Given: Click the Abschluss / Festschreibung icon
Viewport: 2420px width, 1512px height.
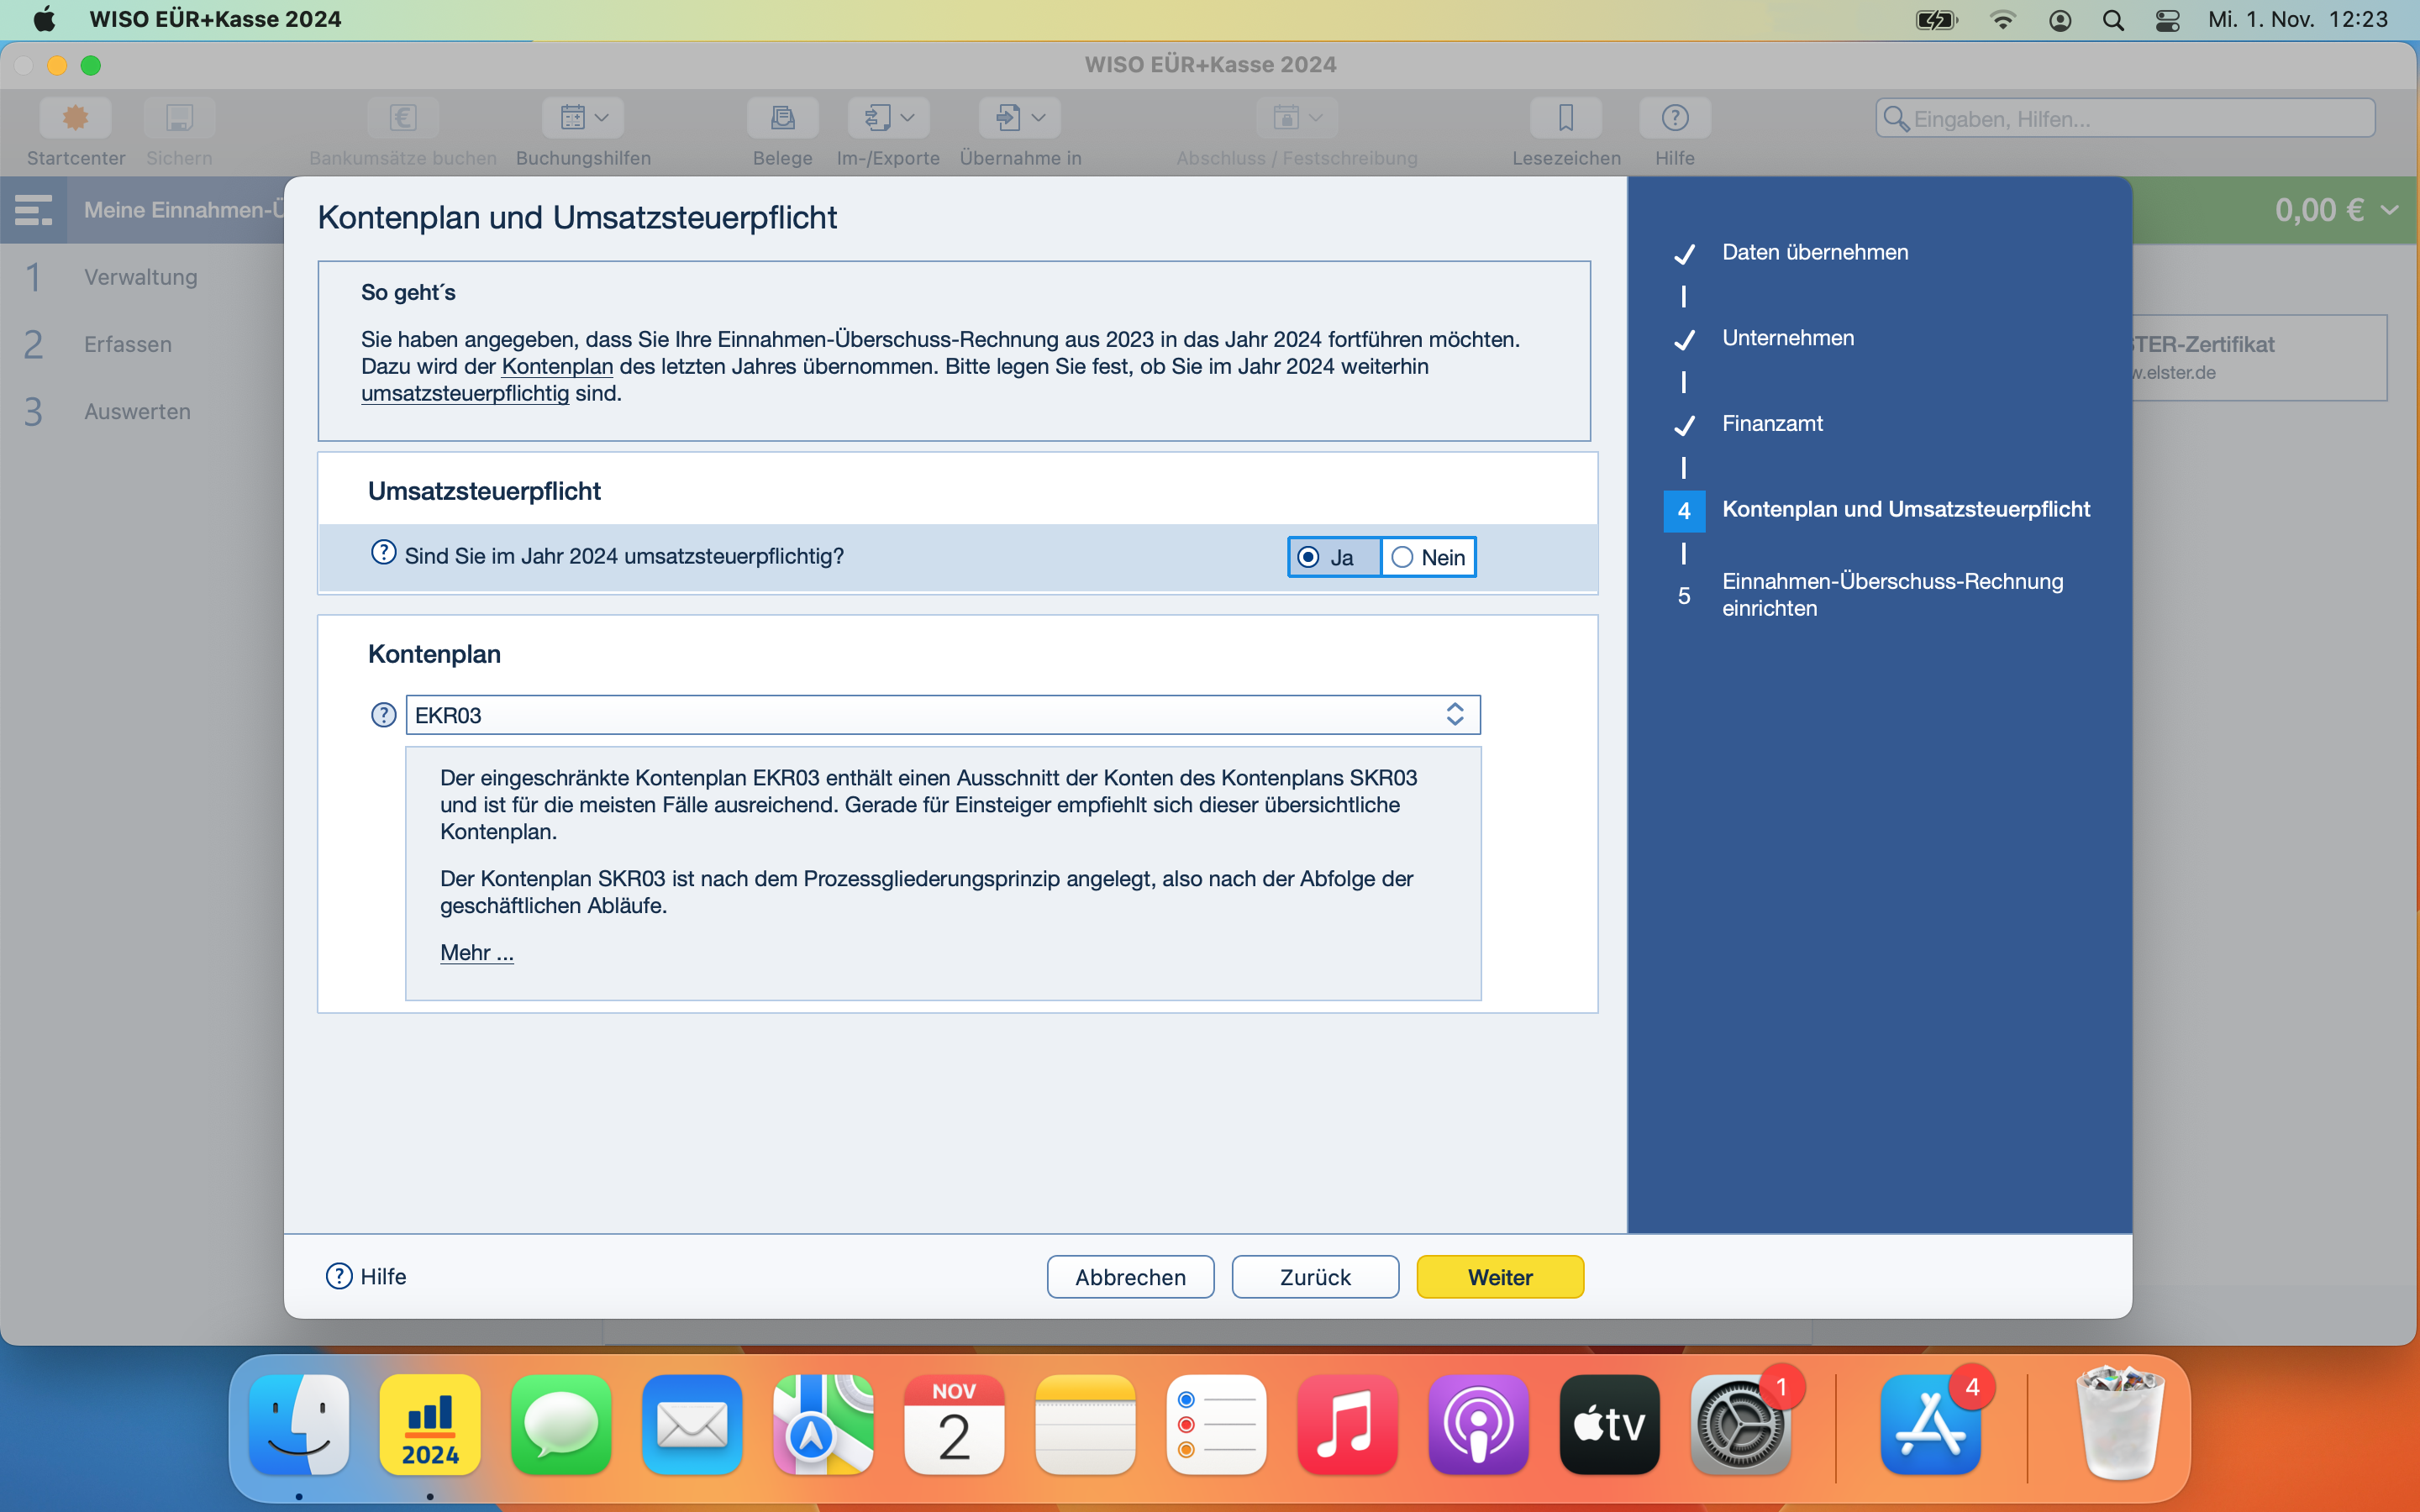Looking at the screenshot, I should [1286, 118].
